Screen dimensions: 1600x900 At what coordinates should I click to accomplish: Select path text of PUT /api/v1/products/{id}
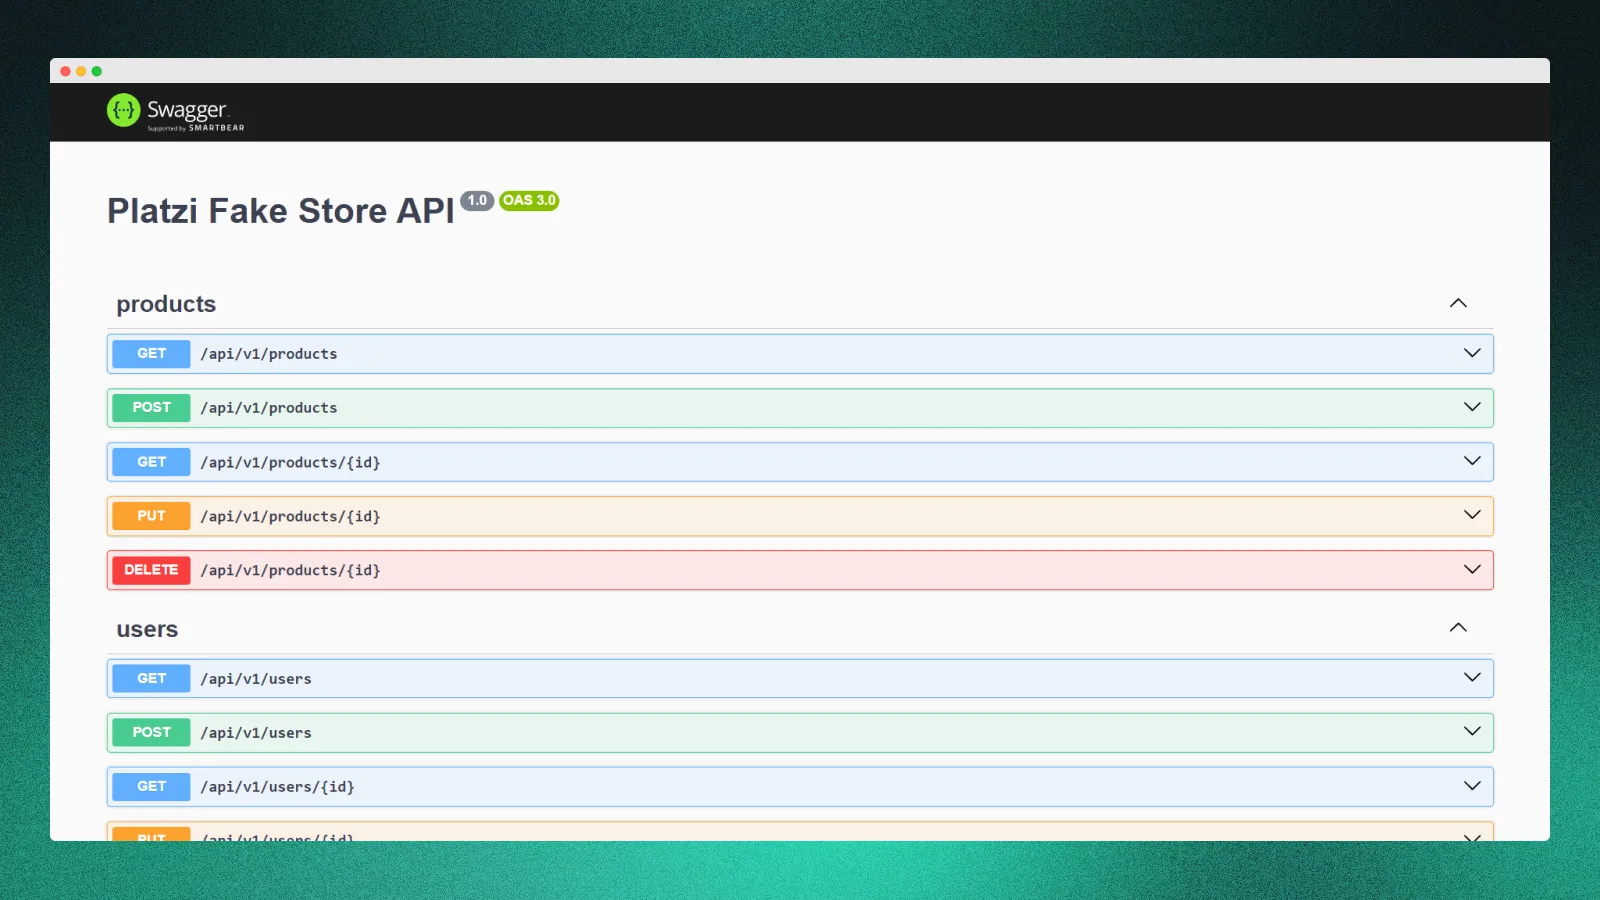(290, 516)
